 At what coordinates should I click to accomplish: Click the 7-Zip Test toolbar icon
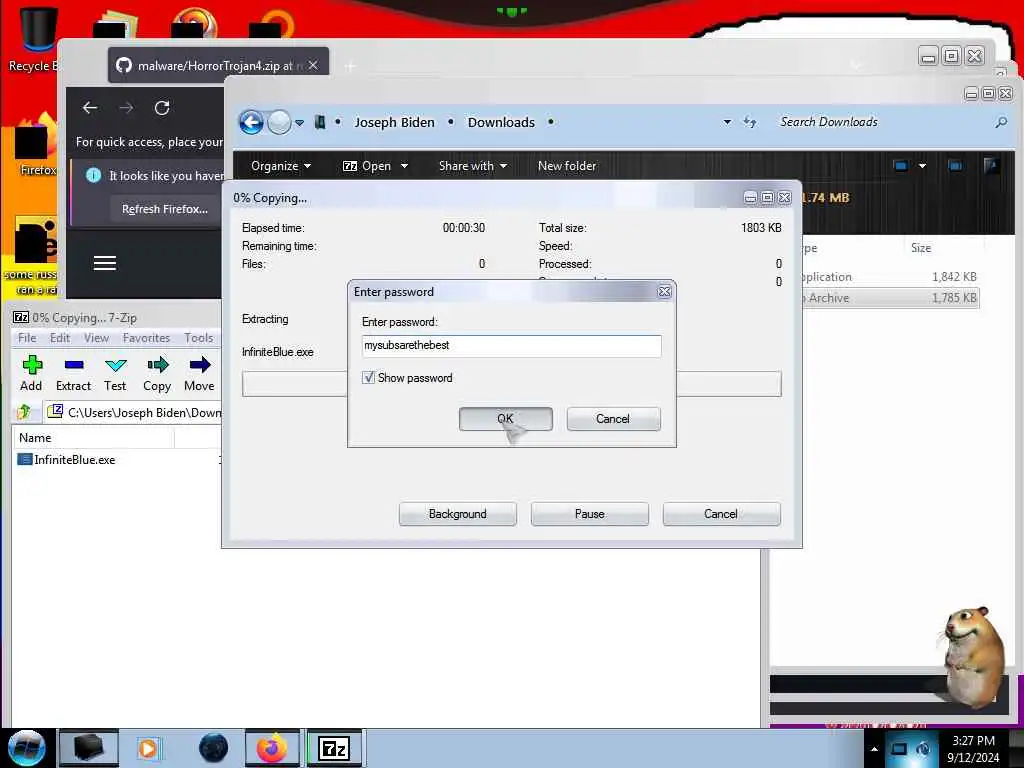point(116,365)
